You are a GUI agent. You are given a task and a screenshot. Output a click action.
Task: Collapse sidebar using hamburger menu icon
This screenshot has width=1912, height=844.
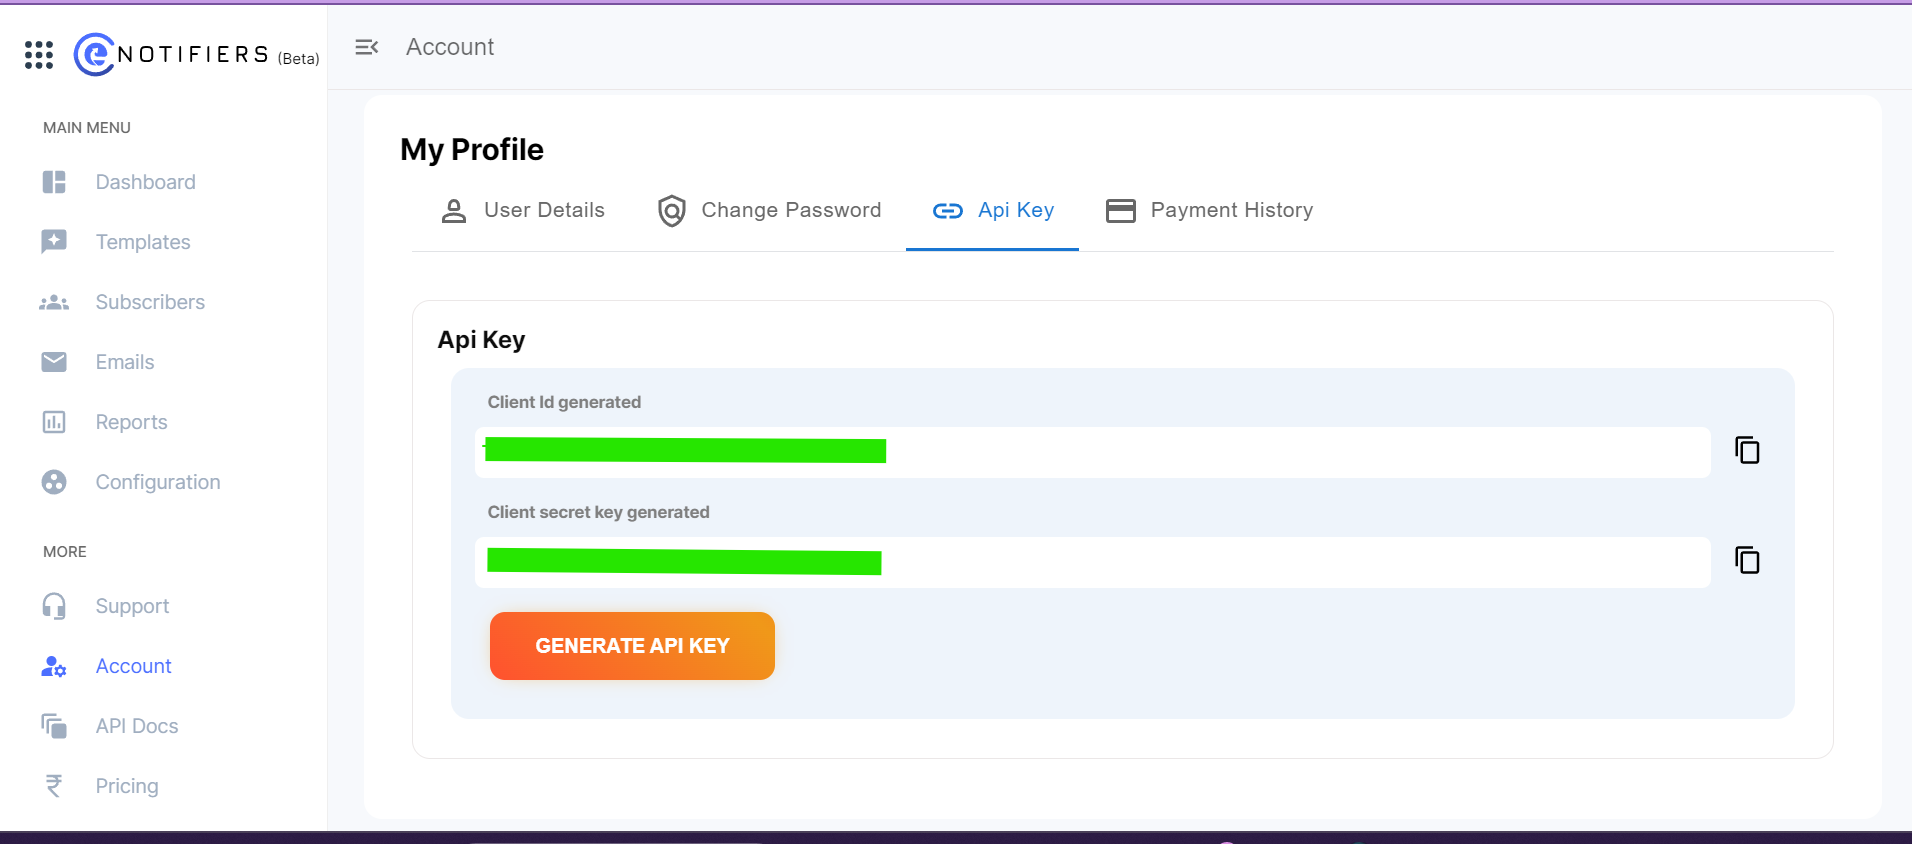click(367, 47)
